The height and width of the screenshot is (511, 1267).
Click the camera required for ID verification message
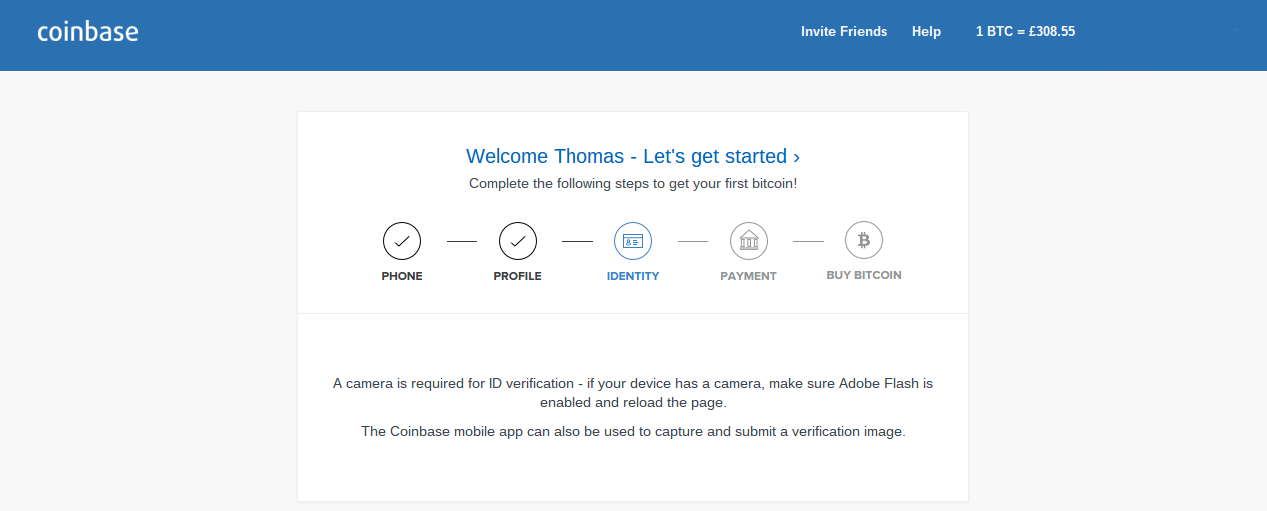633,393
